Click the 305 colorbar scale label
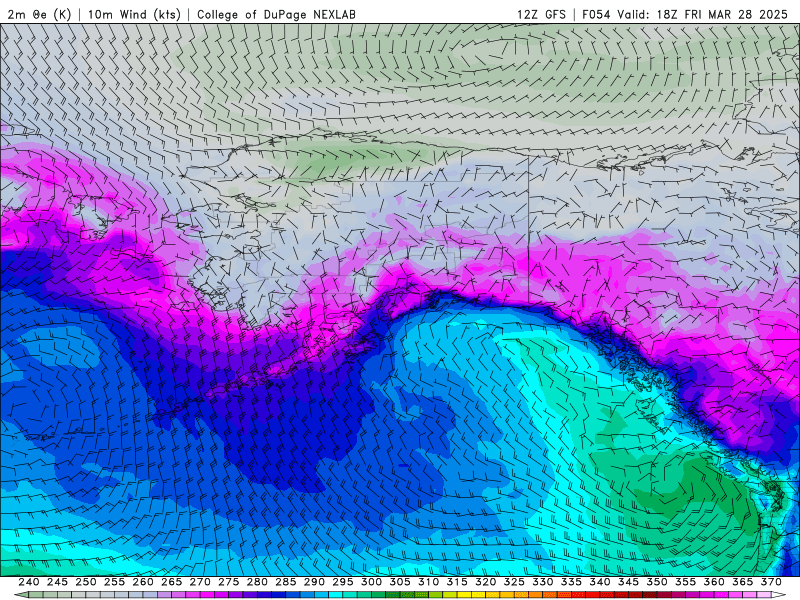This screenshot has height=600, width=800. (400, 582)
